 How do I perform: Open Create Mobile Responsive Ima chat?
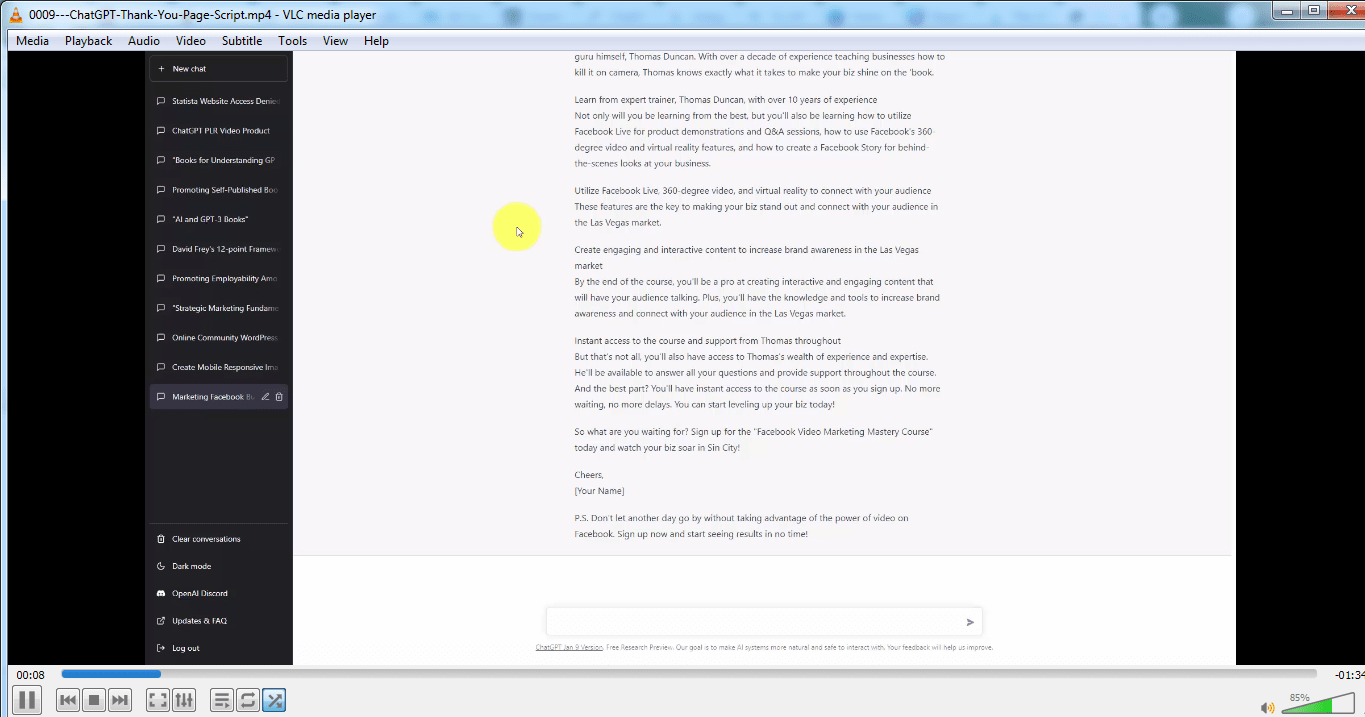pos(218,367)
